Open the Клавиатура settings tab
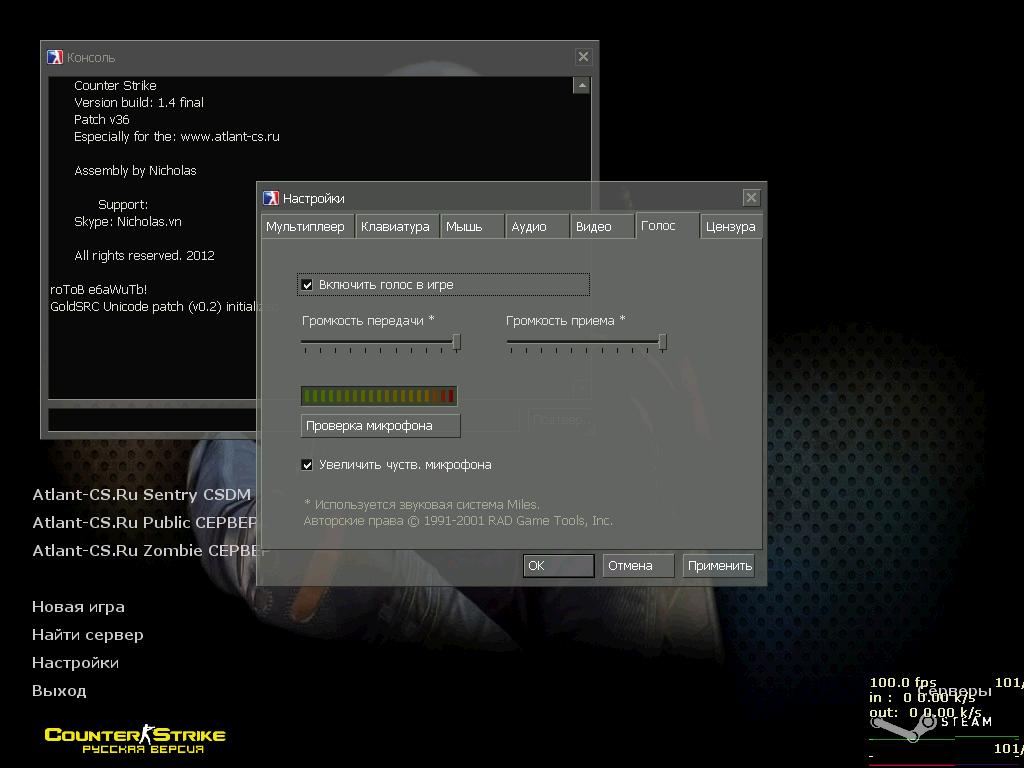1024x768 pixels. 396,227
